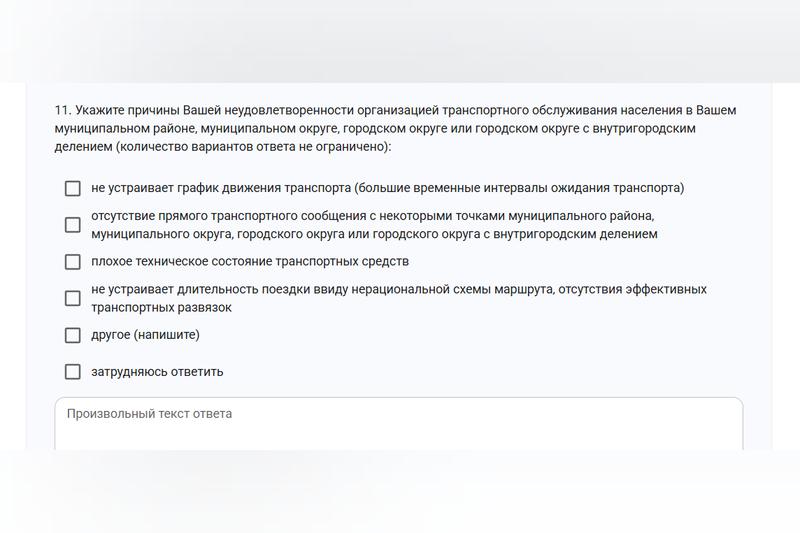The height and width of the screenshot is (533, 800).
Task: Enable the poor technical condition of vehicles checkbox
Action: [73, 262]
